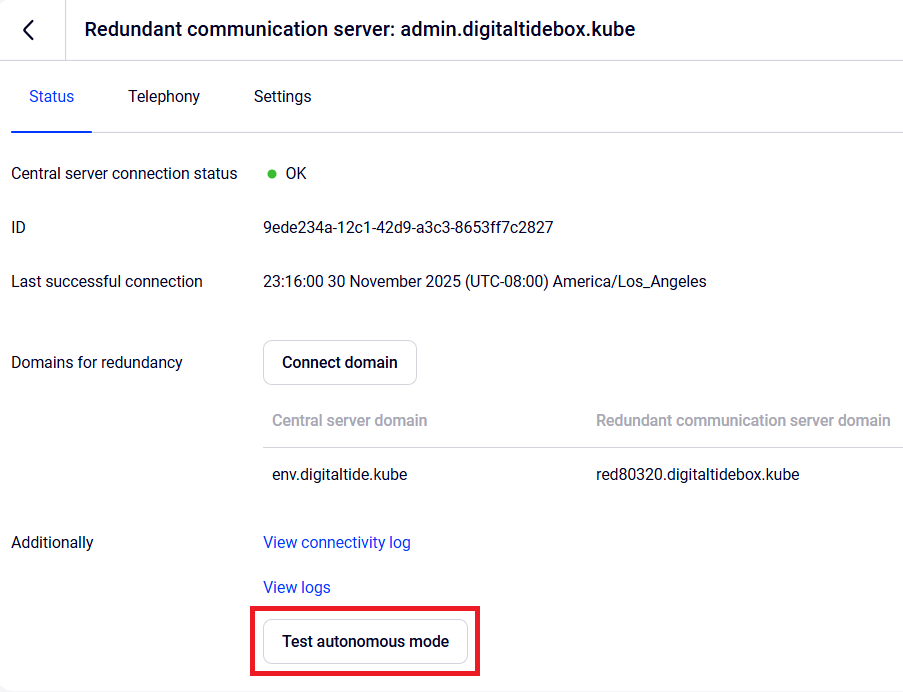
Task: Click the Domains for redundancy label
Action: coord(97,363)
